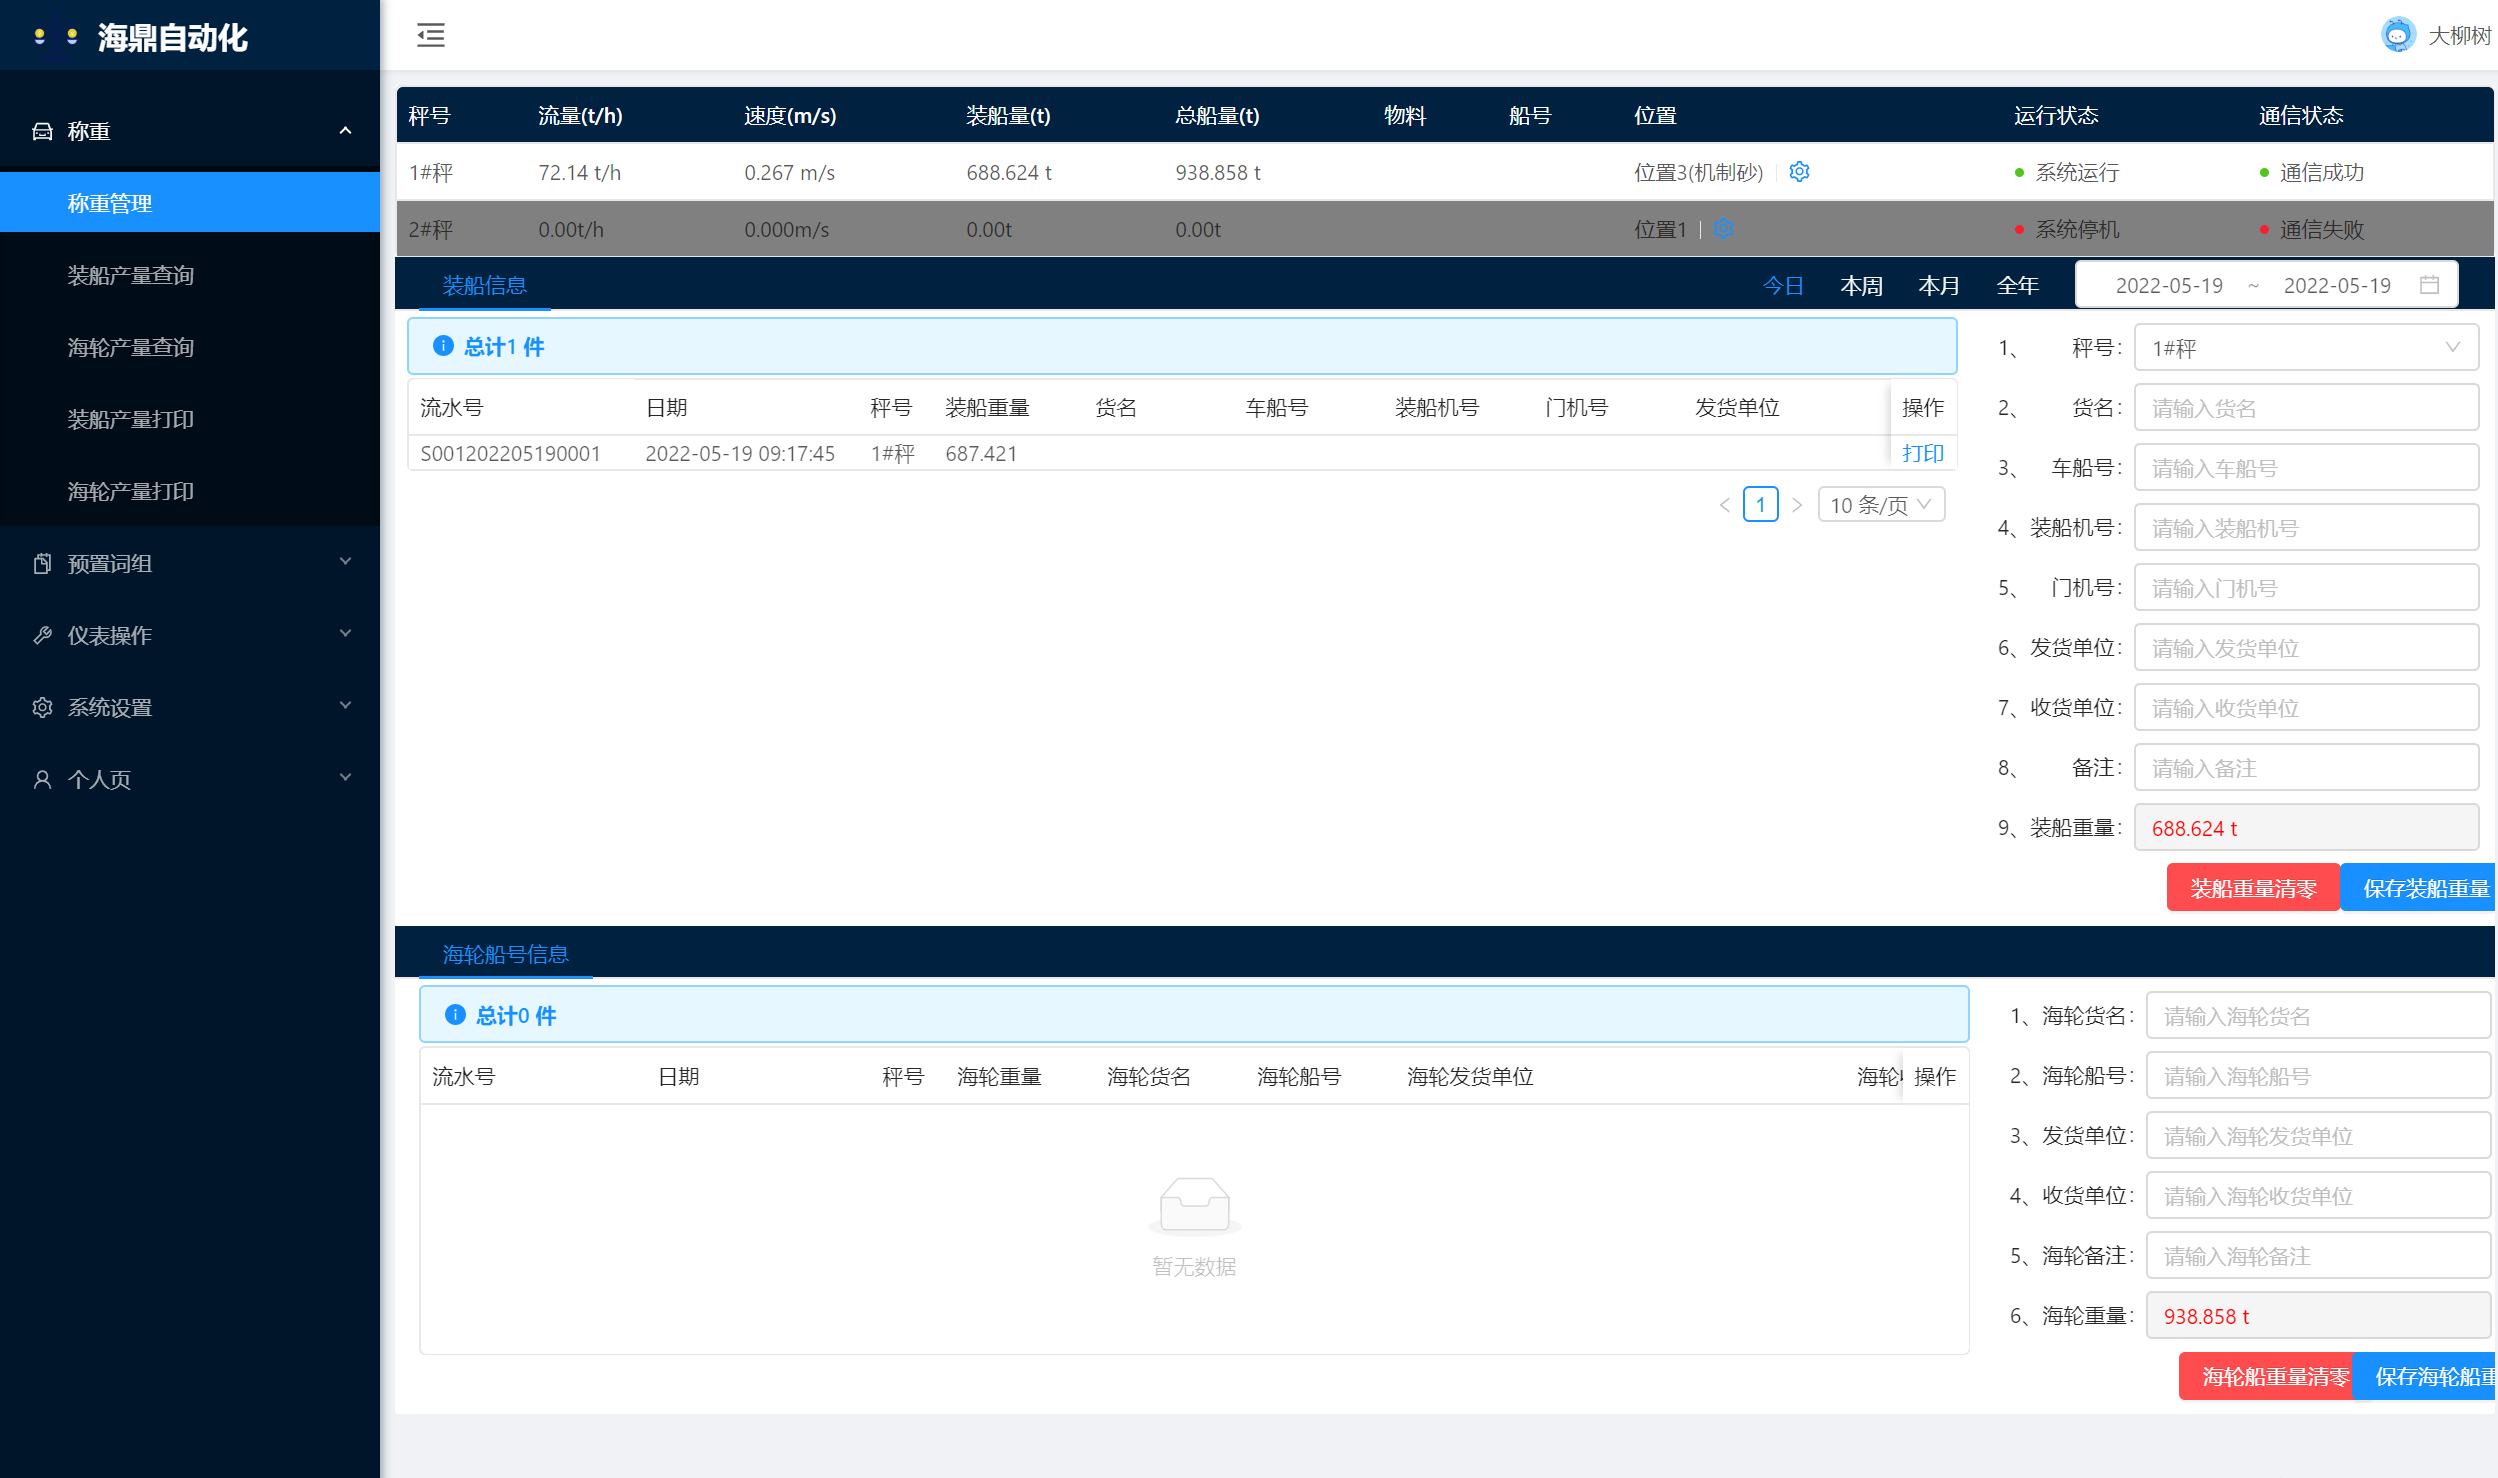
Task: Select the 本月 time filter
Action: [x=1938, y=286]
